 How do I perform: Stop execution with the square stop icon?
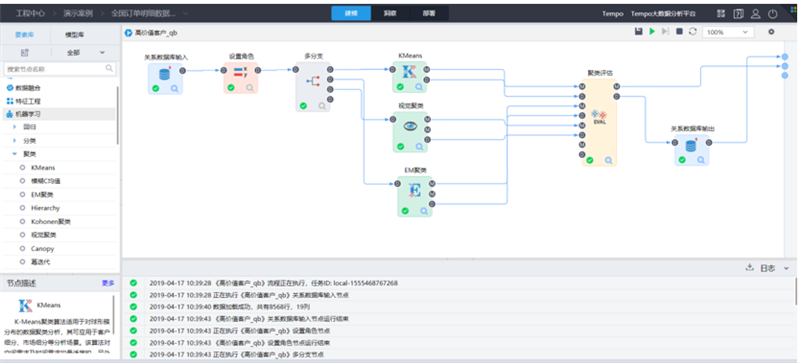click(x=679, y=32)
